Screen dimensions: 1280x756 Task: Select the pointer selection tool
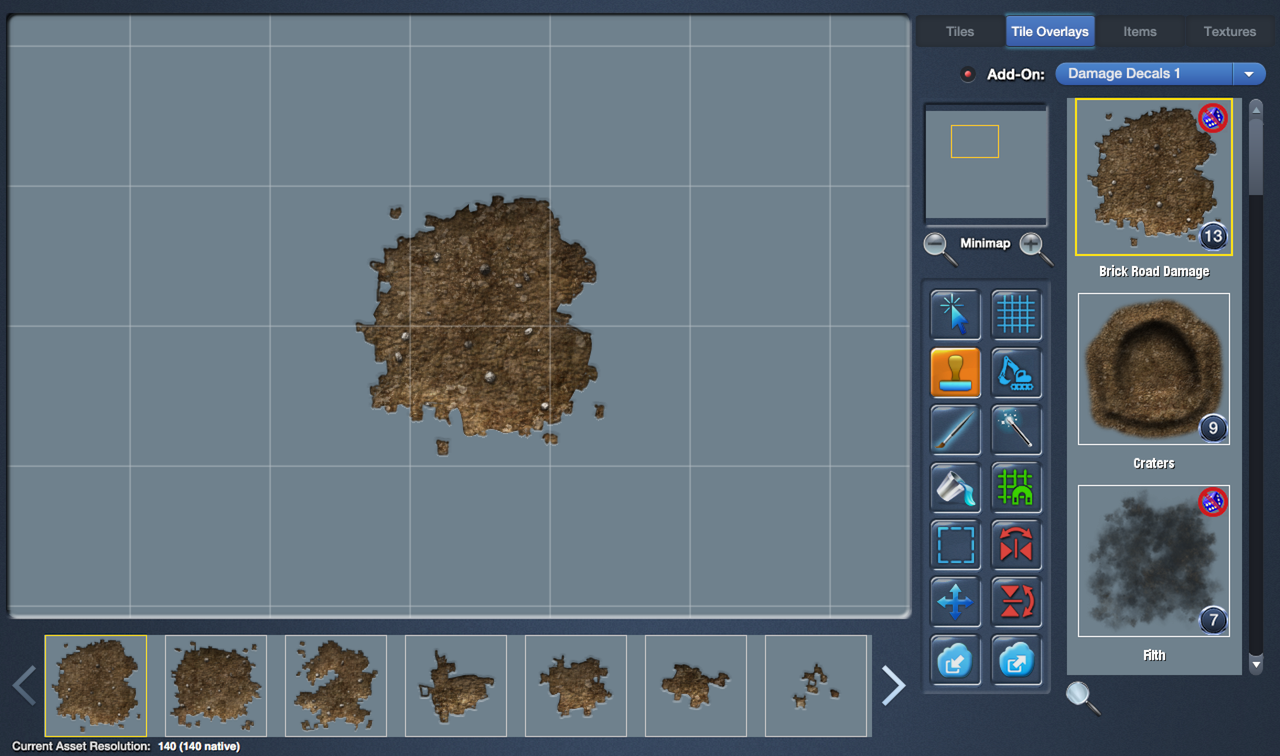click(955, 315)
